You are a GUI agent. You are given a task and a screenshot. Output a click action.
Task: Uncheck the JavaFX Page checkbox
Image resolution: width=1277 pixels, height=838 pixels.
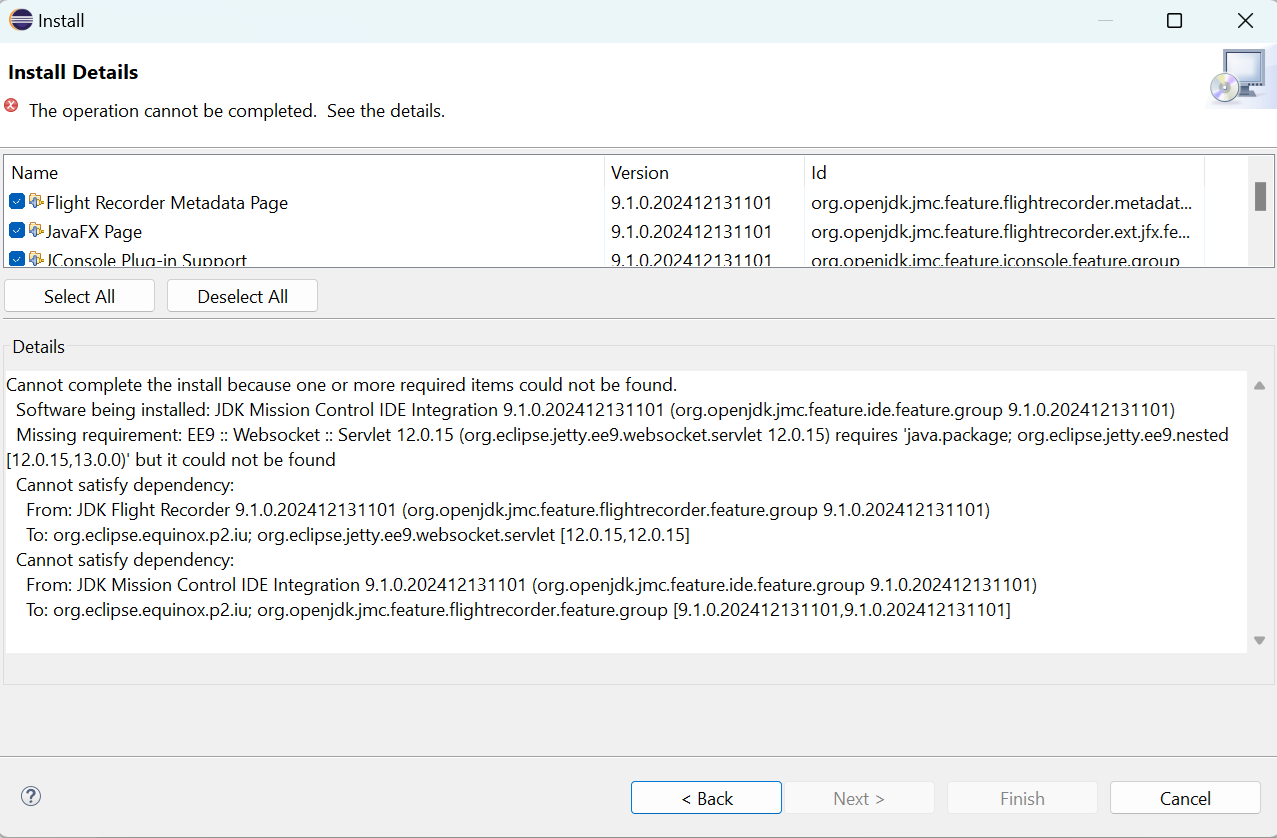pos(17,231)
